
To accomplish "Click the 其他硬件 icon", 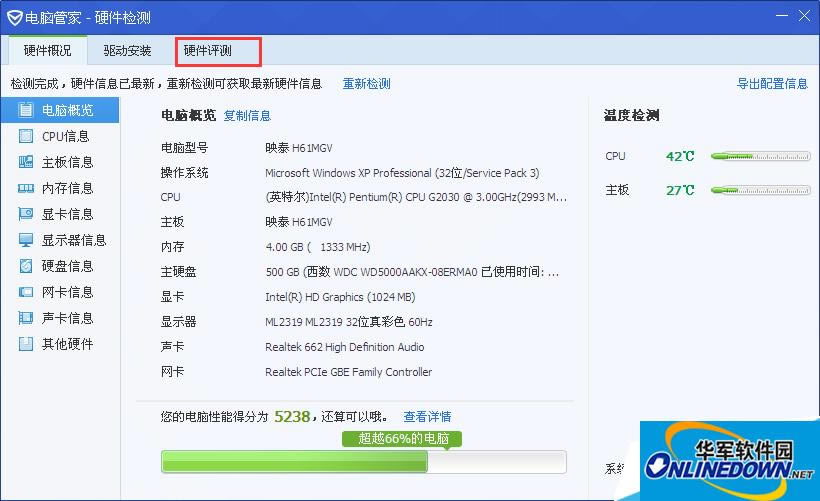I will [25, 344].
